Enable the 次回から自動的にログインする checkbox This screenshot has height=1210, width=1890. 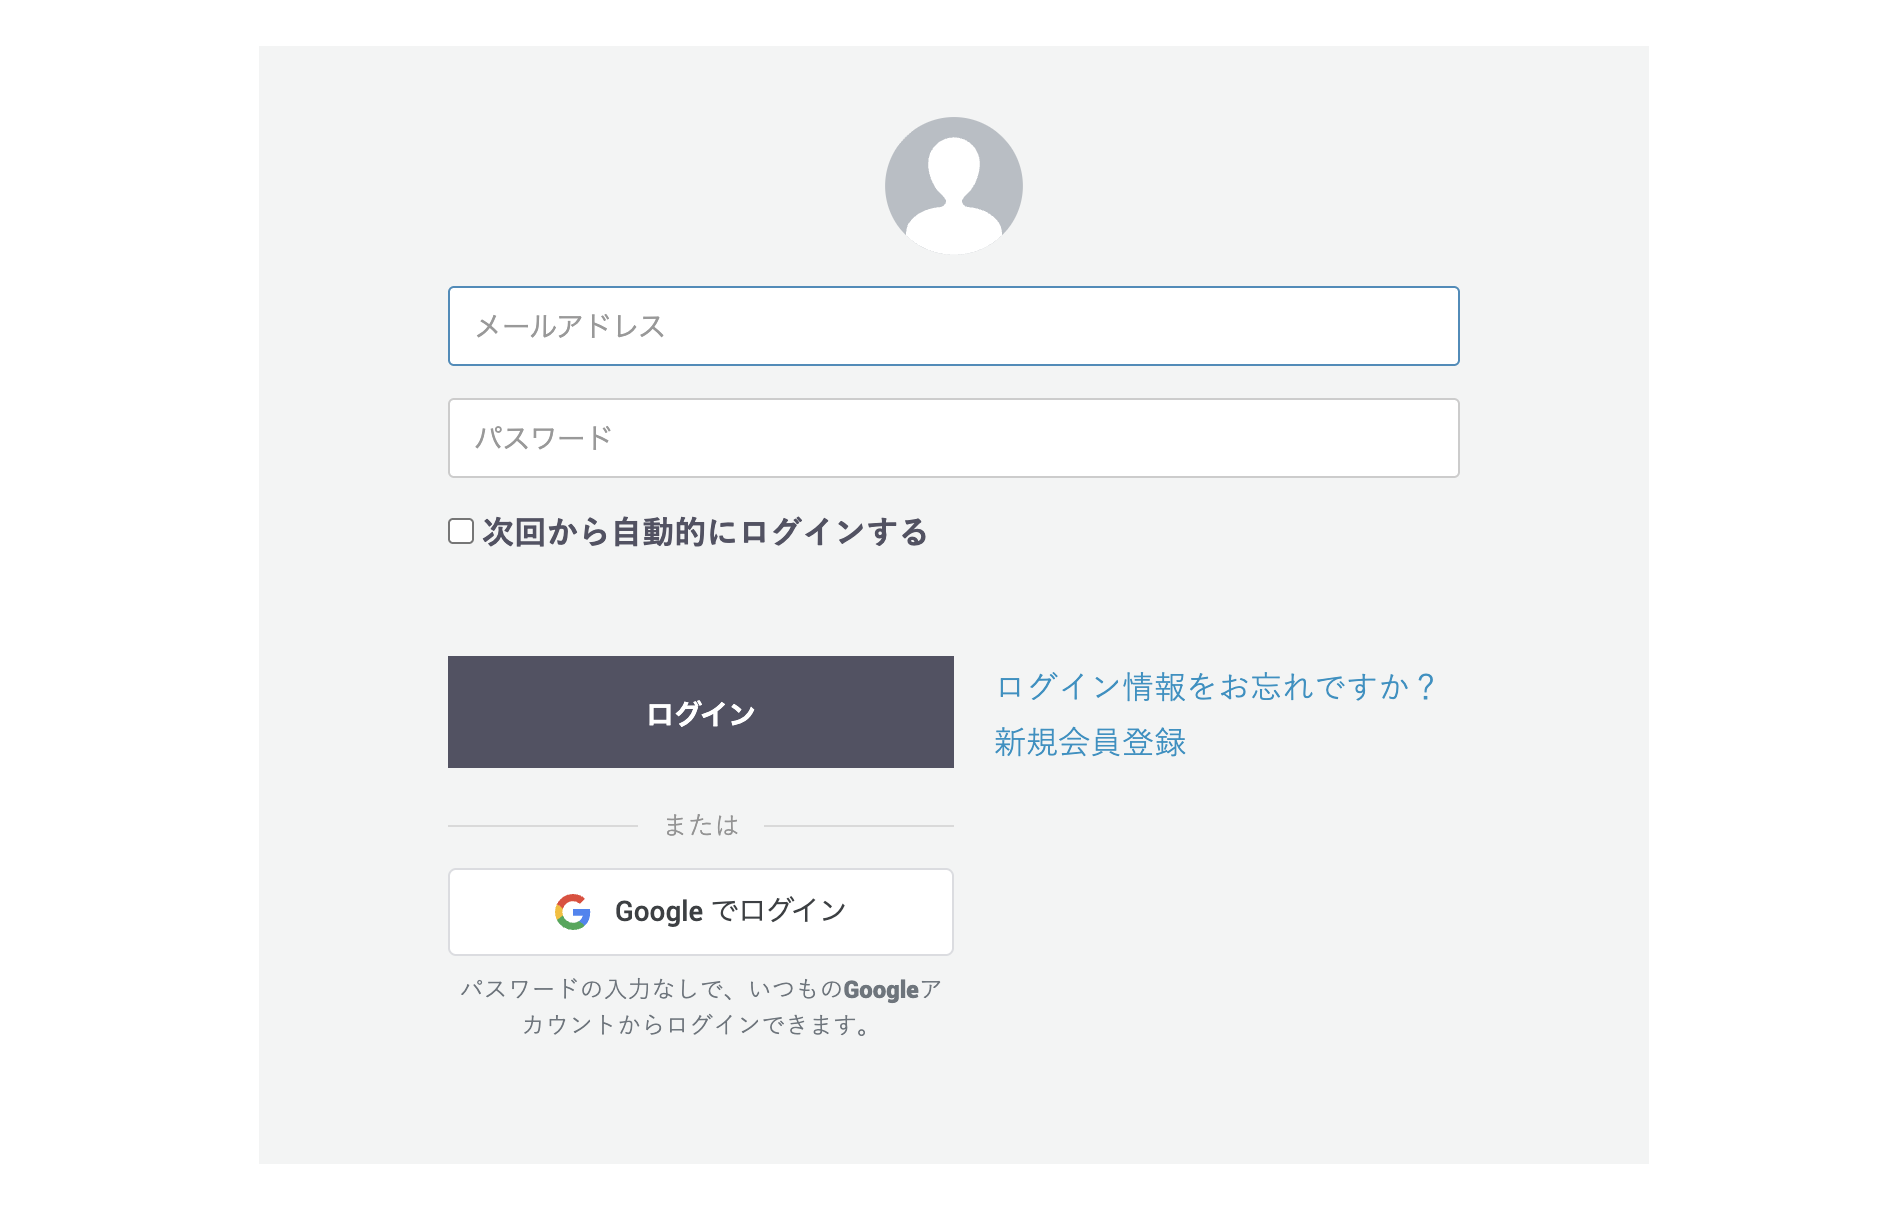pyautogui.click(x=461, y=531)
